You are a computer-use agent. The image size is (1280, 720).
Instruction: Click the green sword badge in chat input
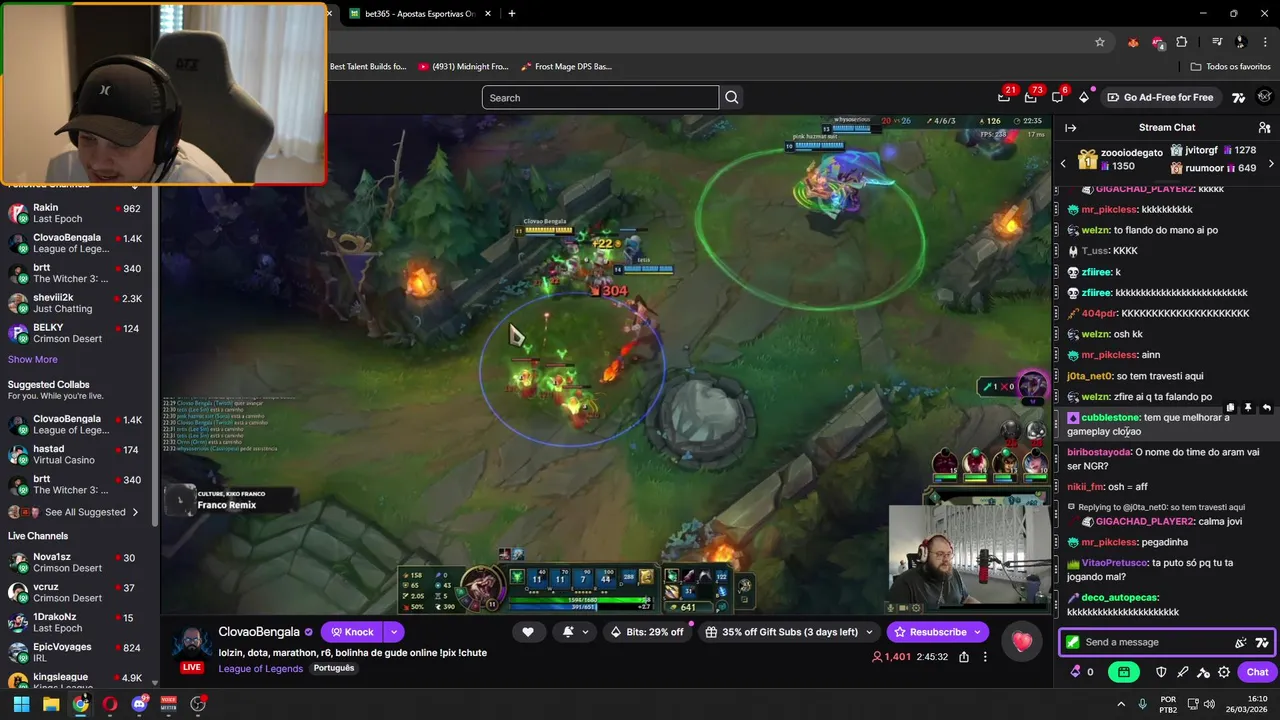pos(1073,642)
